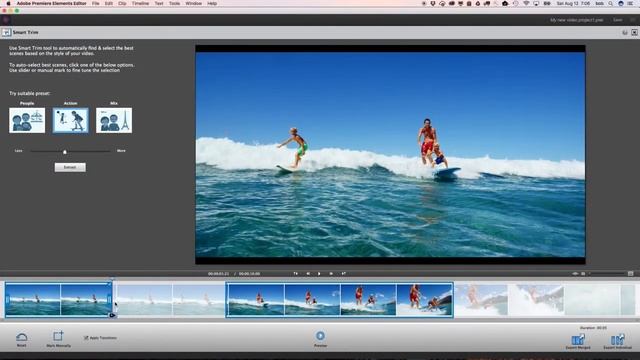640x360 pixels.
Task: Toggle the Apply Transitions checkbox
Action: pos(86,338)
